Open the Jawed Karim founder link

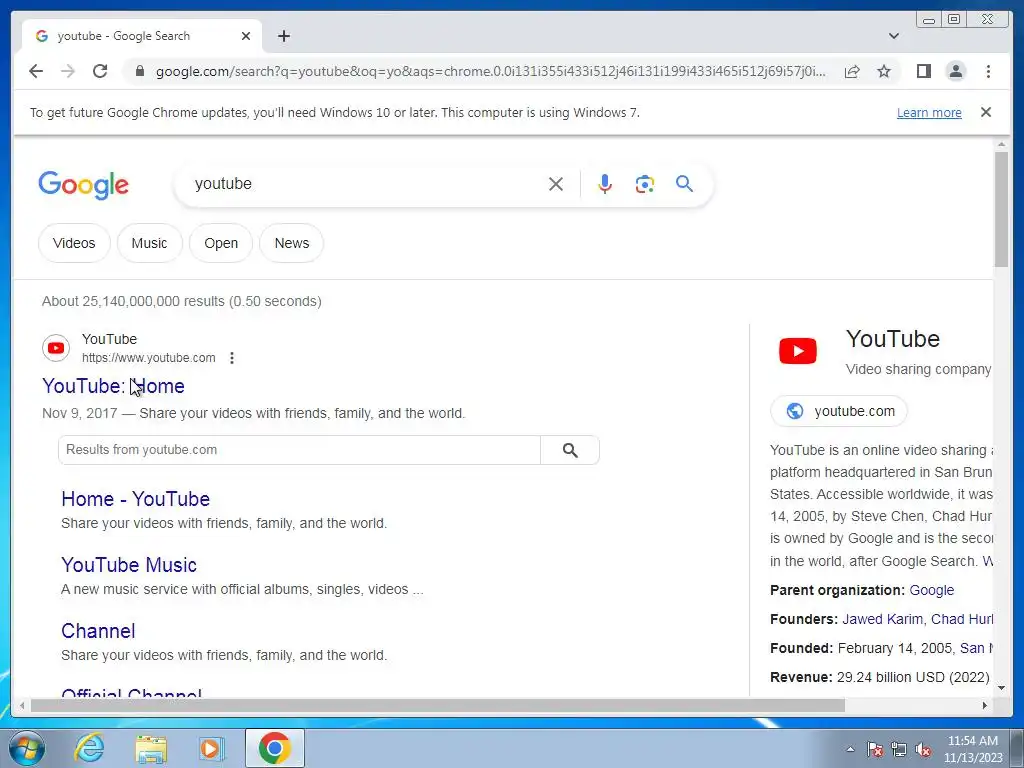pos(882,619)
